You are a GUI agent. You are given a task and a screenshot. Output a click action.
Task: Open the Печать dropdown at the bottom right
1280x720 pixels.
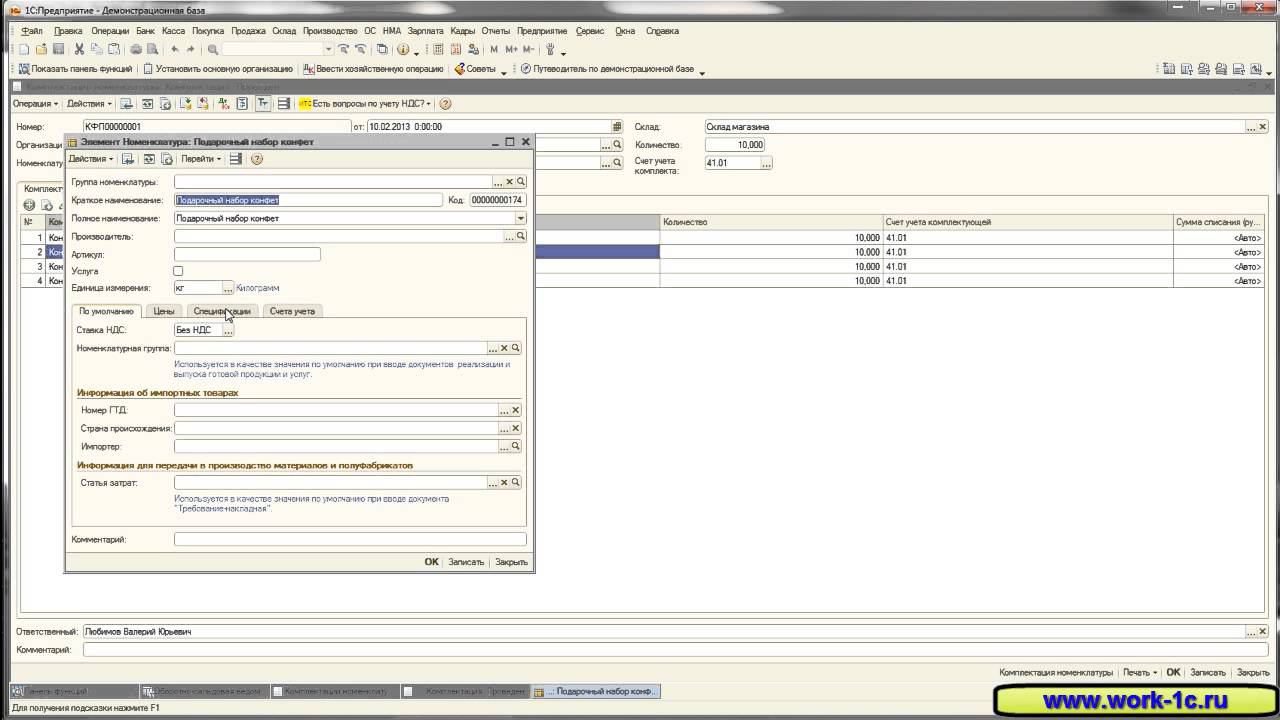point(1139,673)
